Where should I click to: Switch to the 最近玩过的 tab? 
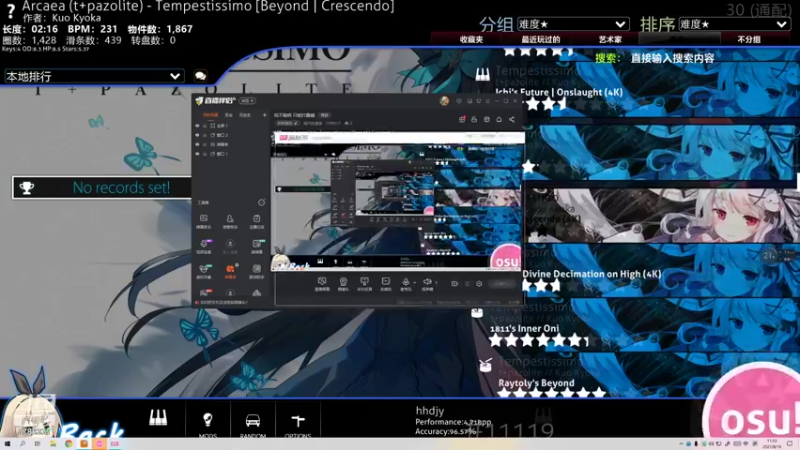pyautogui.click(x=540, y=39)
